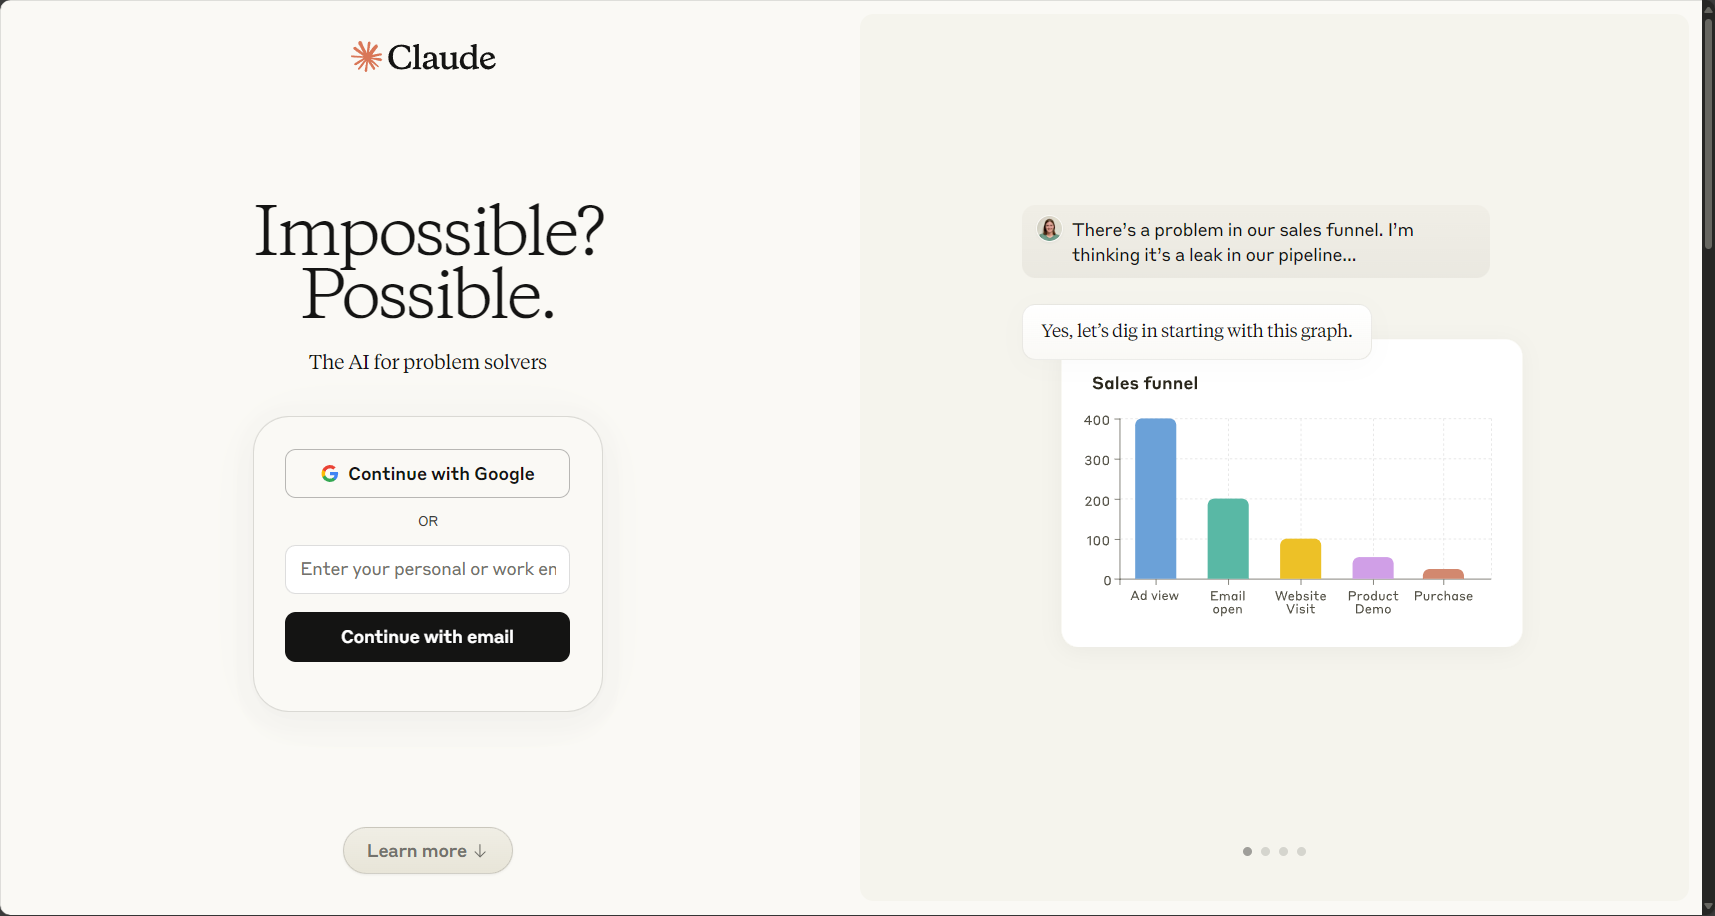The width and height of the screenshot is (1715, 916).
Task: Click the Claude wordmark text
Action: 441,58
